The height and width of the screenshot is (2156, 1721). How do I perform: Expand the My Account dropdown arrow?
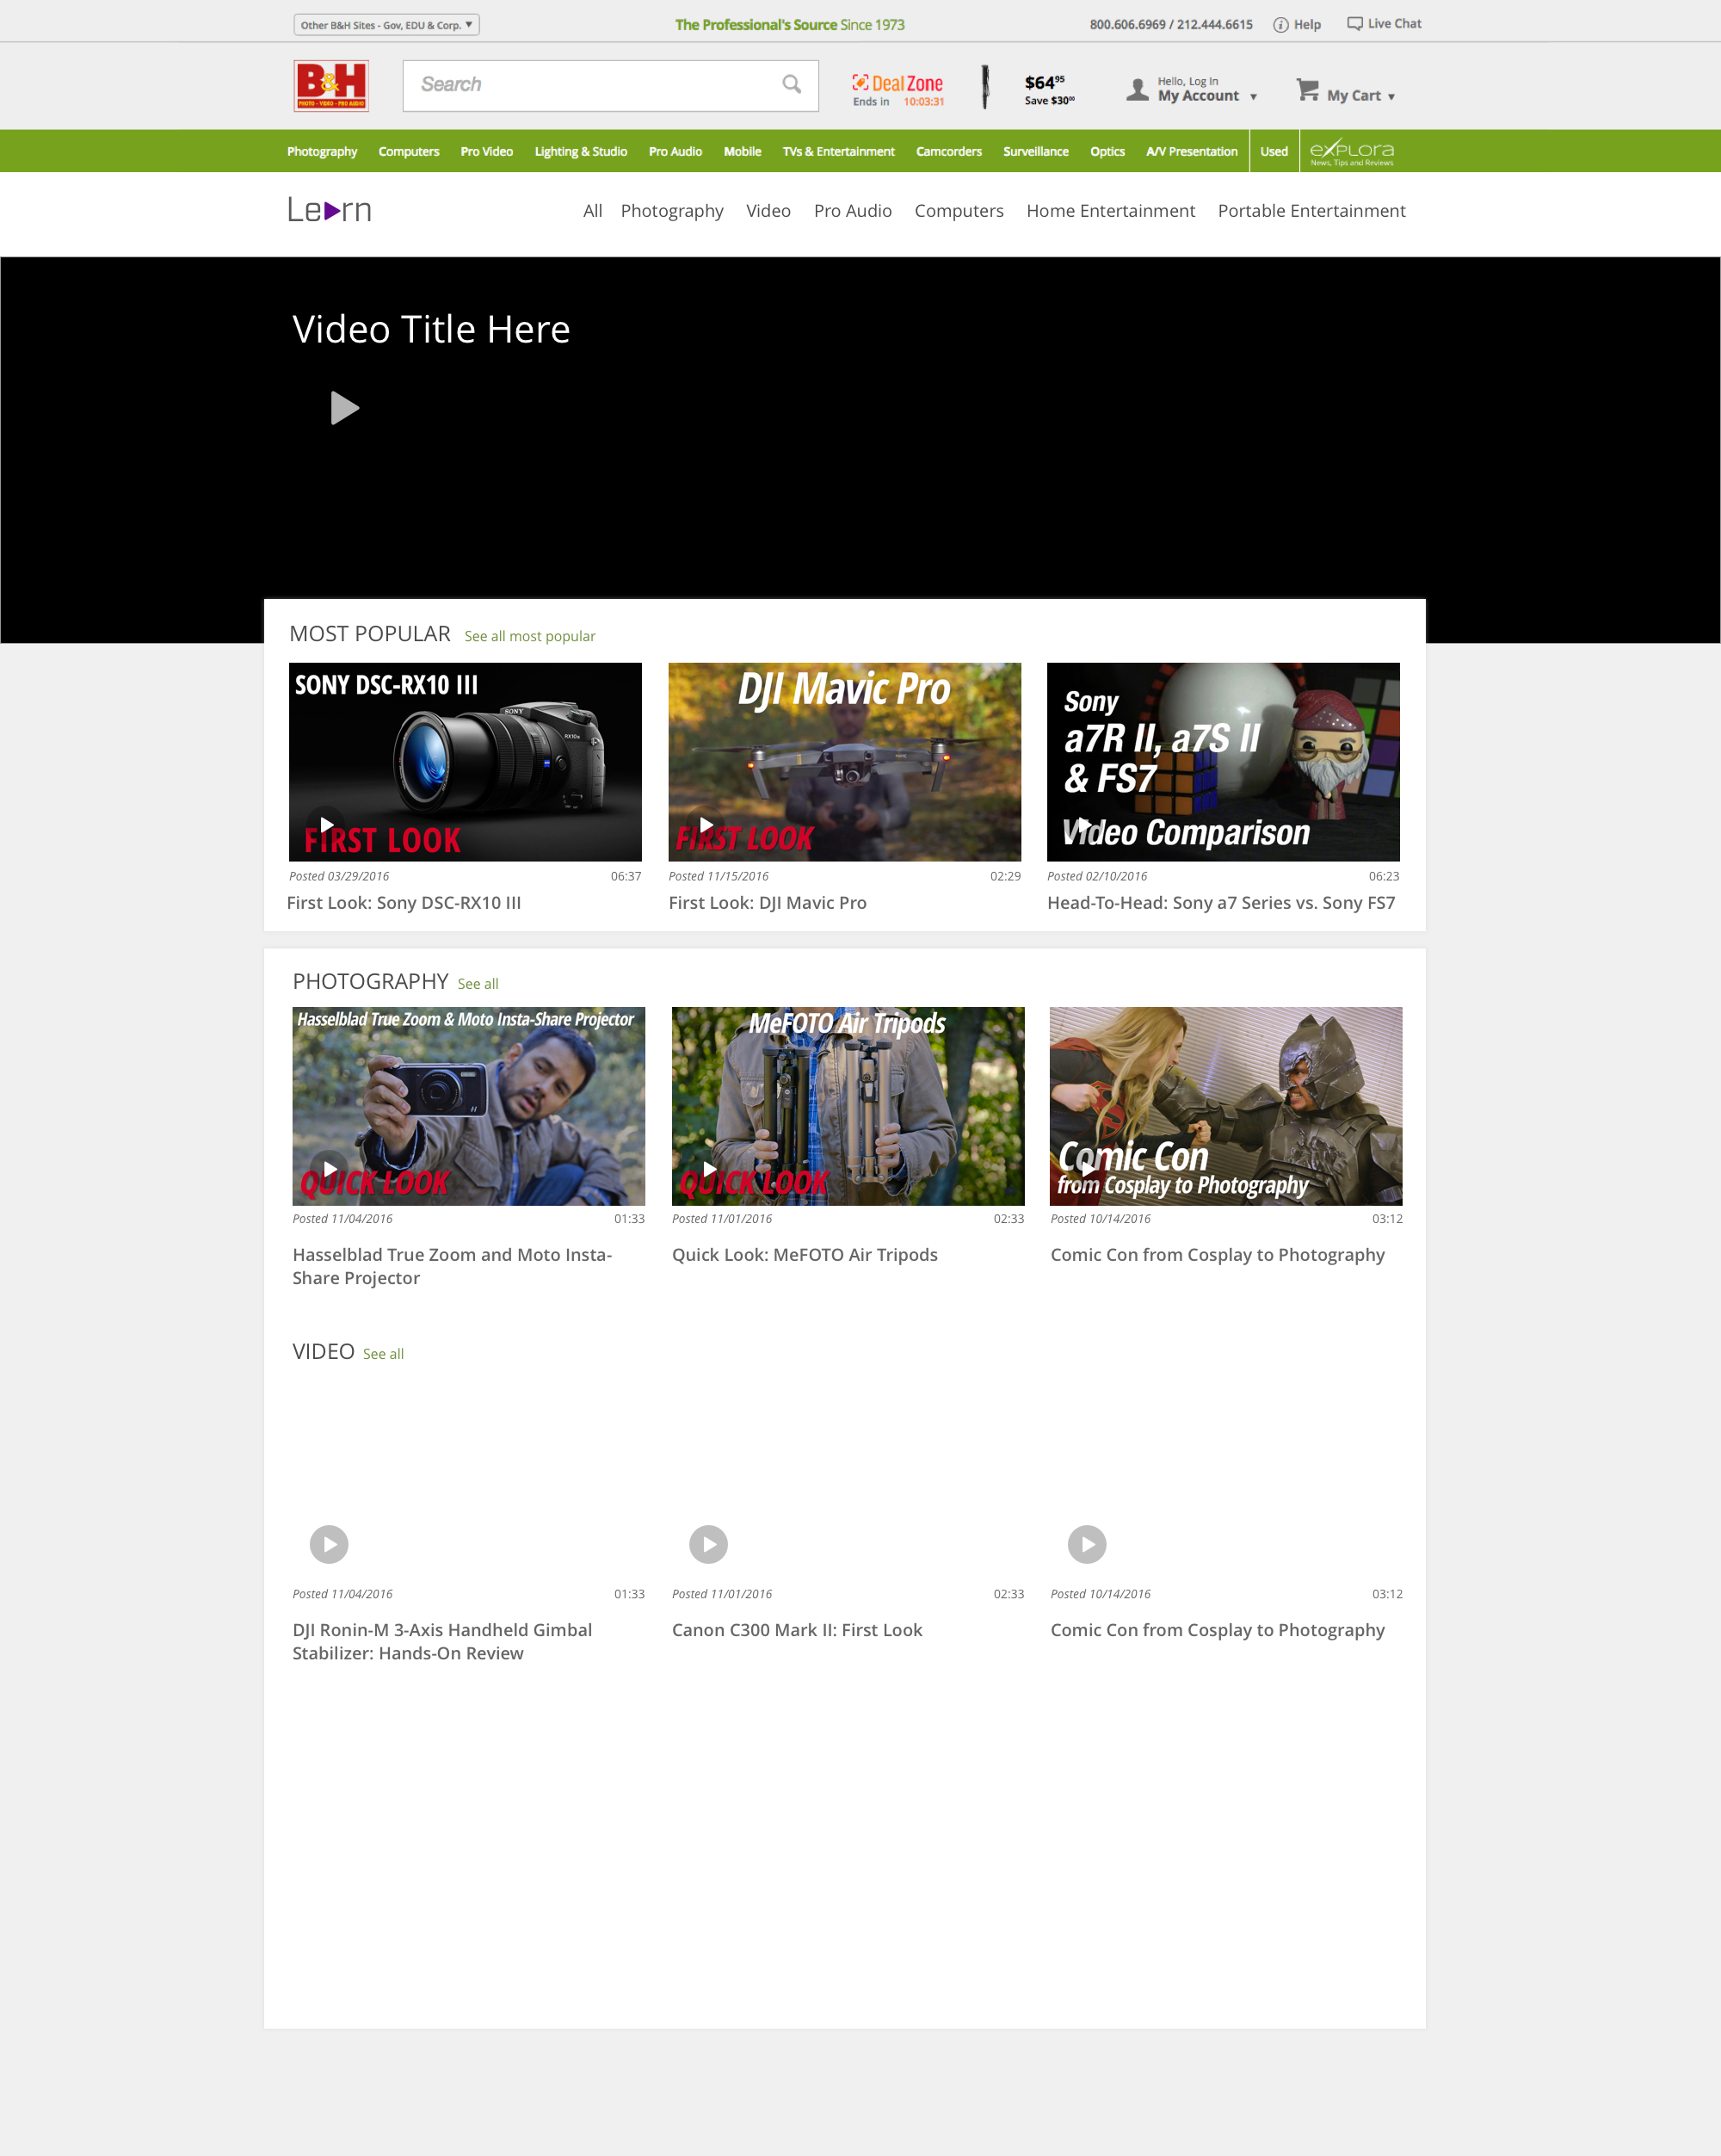click(1253, 97)
